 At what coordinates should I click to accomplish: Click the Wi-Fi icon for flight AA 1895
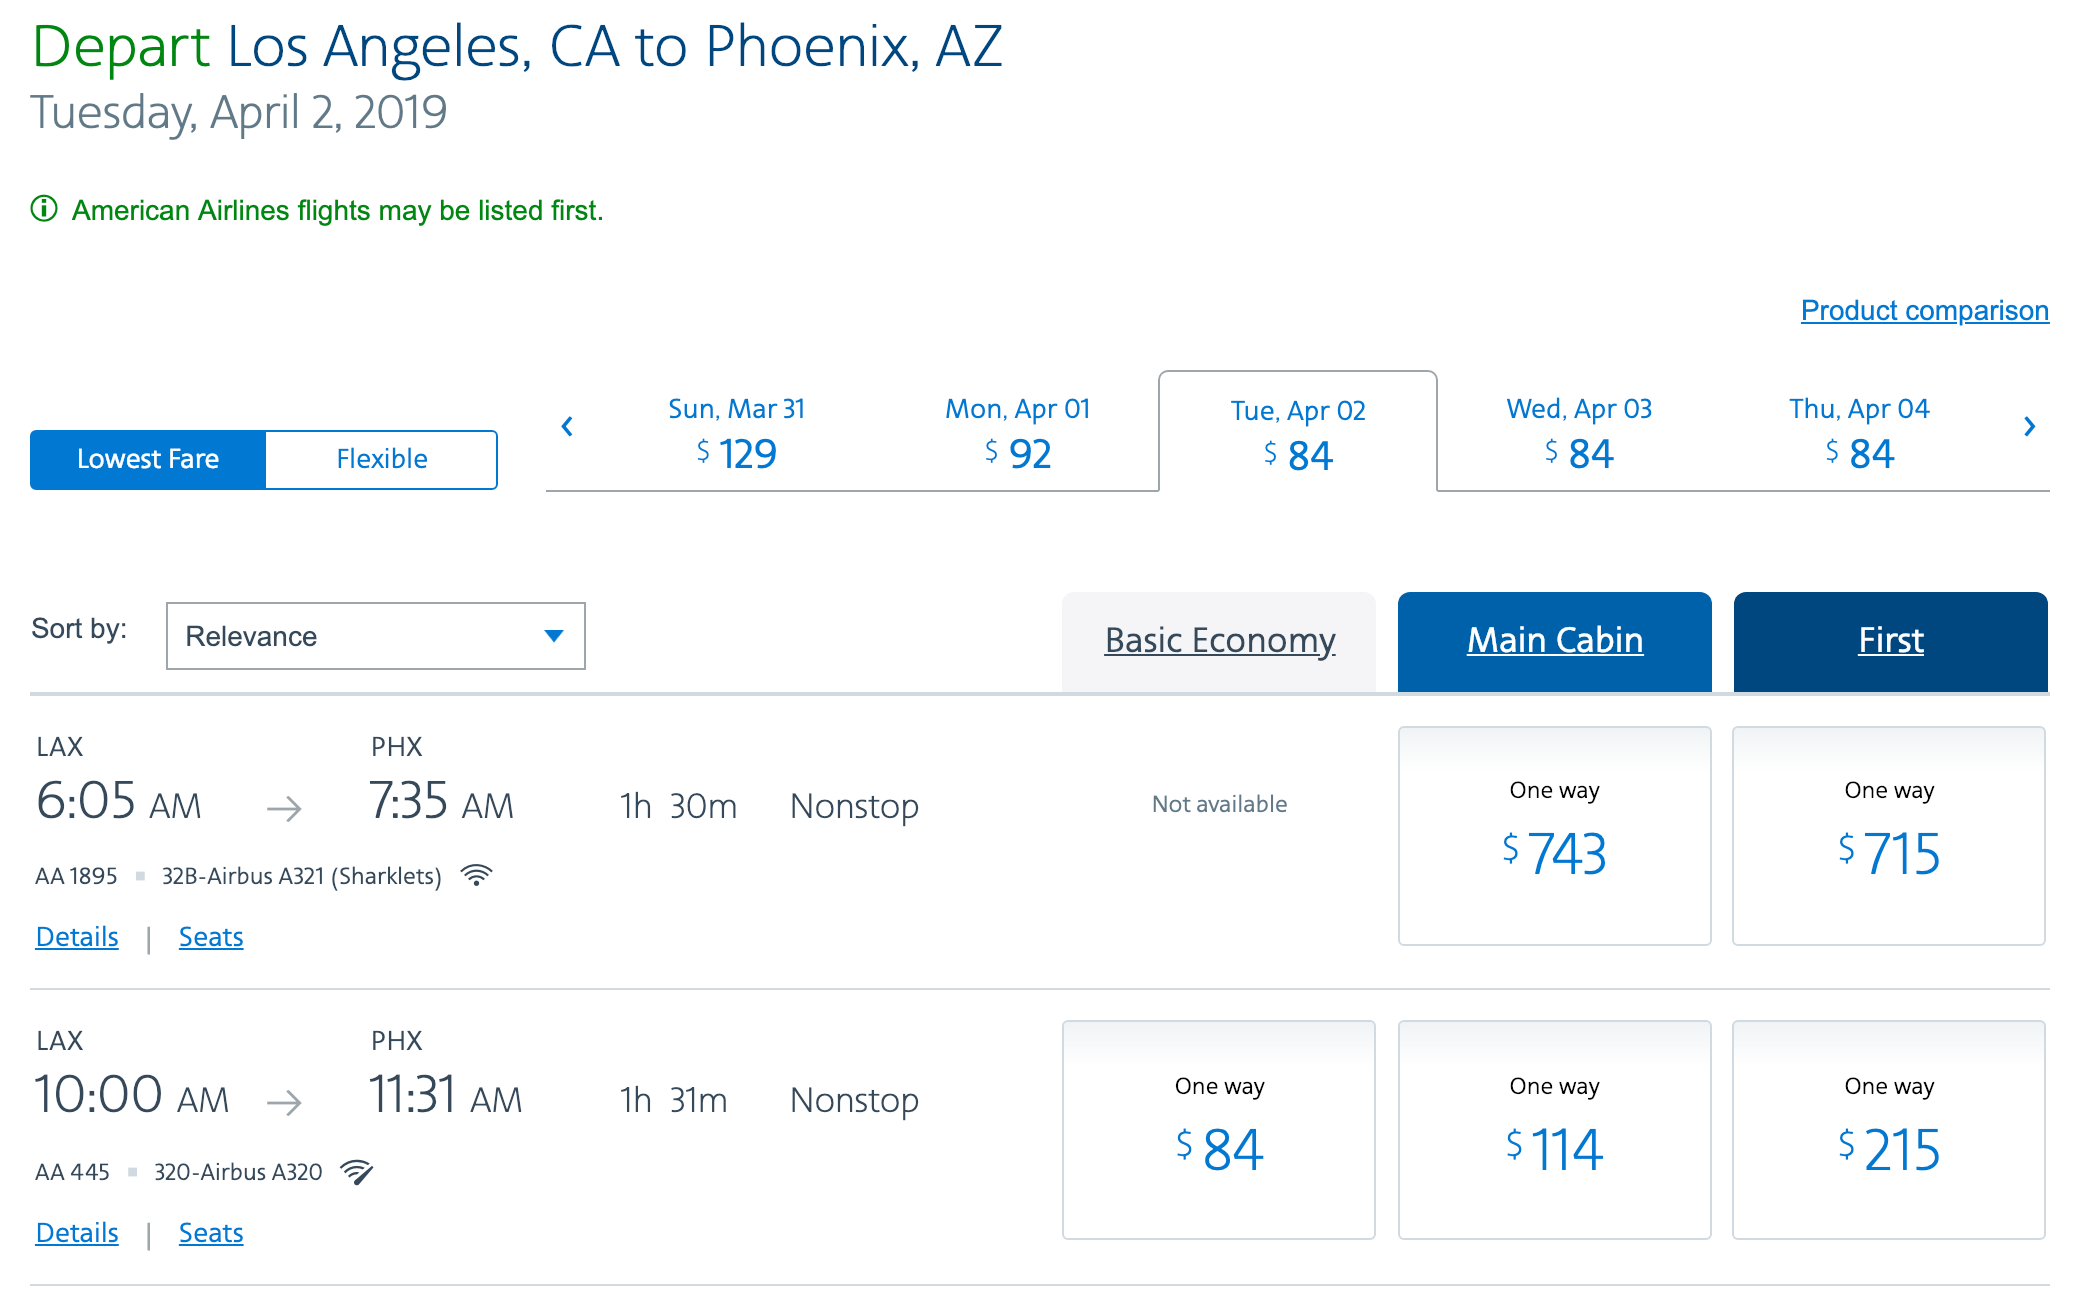click(x=477, y=876)
